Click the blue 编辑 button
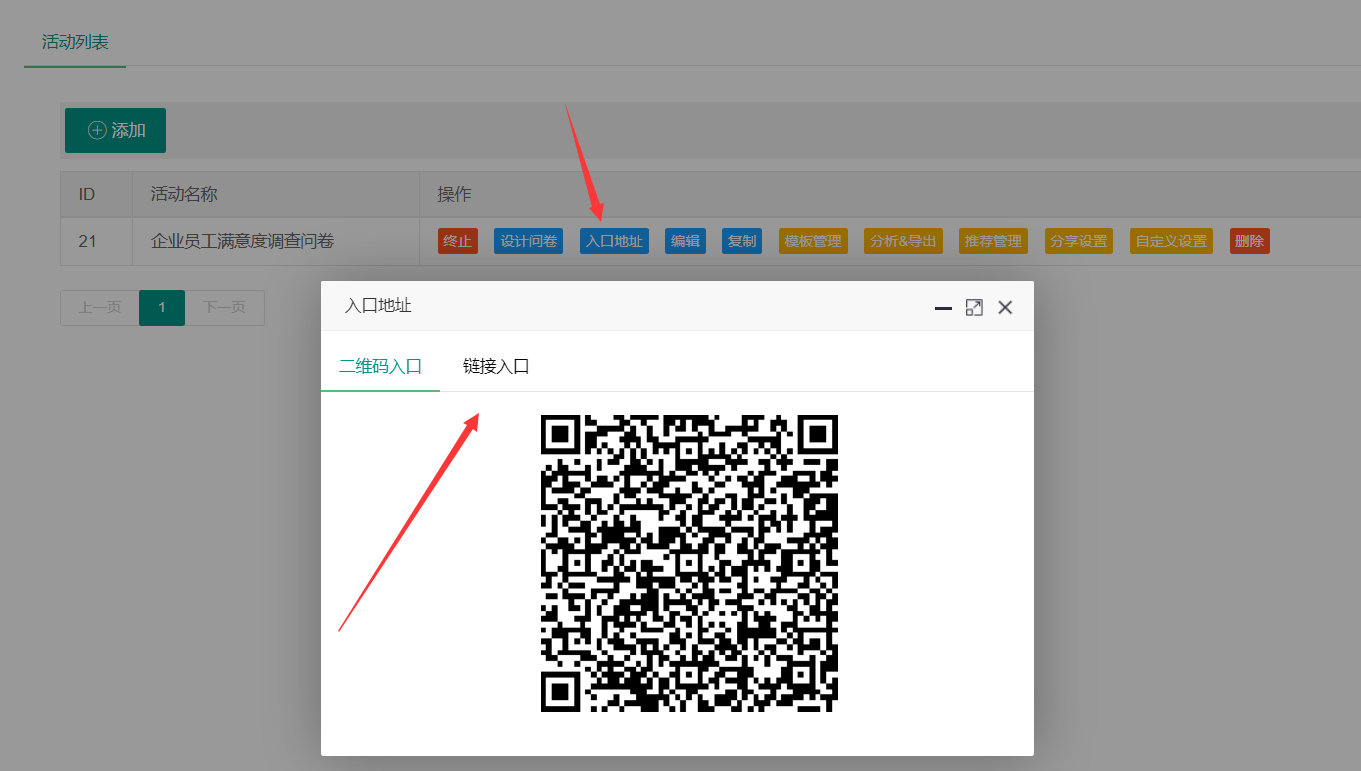 [685, 241]
